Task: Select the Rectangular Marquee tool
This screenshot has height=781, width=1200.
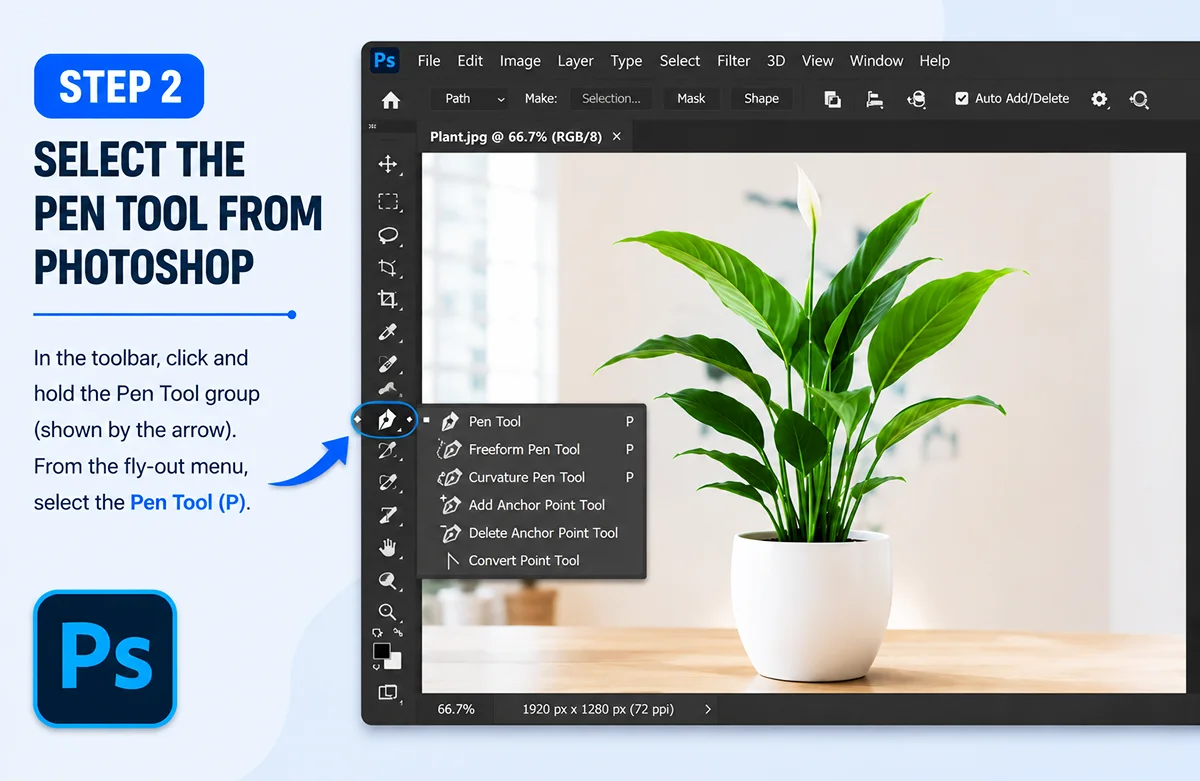Action: pyautogui.click(x=388, y=201)
